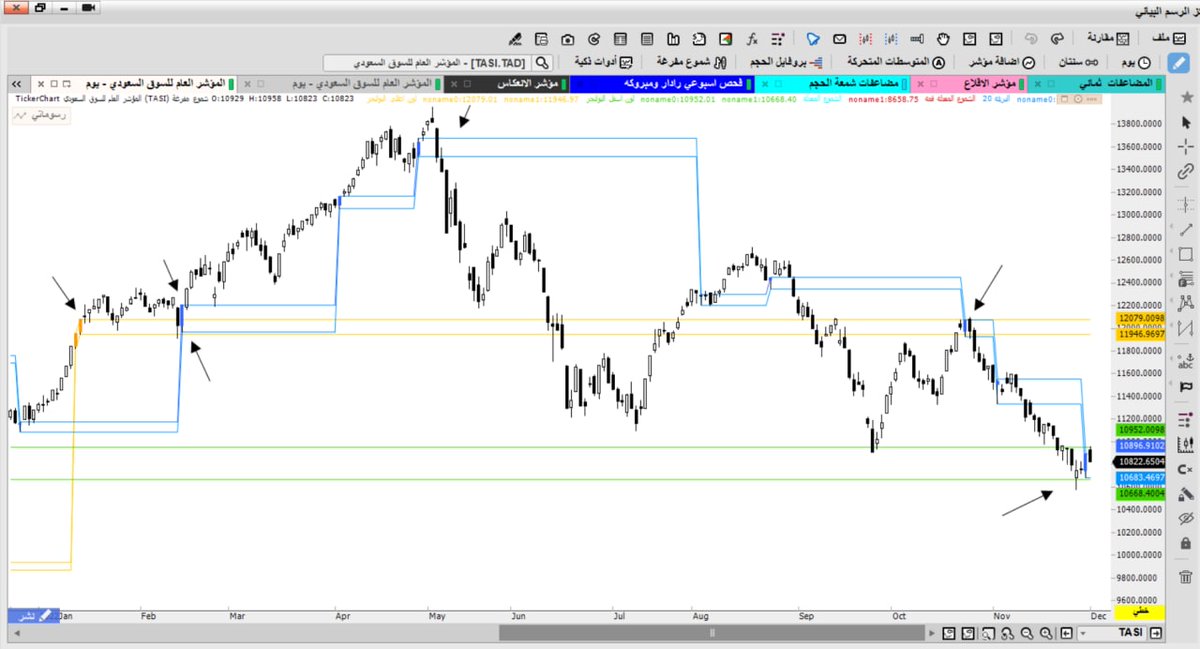This screenshot has height=649, width=1200.
Task: Select the rectangle shape tool
Action: 1185,254
